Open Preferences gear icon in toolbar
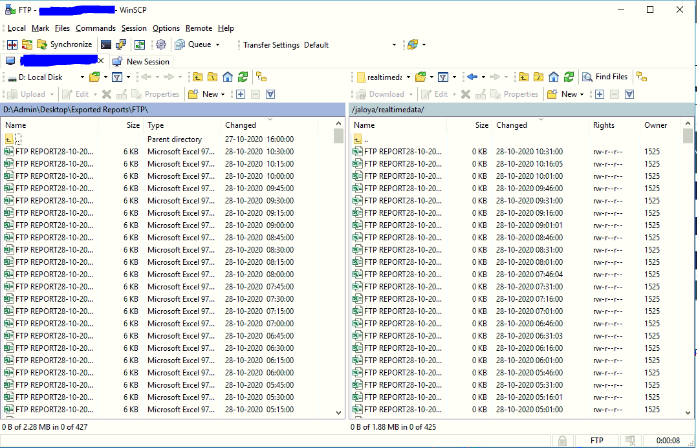 [161, 45]
